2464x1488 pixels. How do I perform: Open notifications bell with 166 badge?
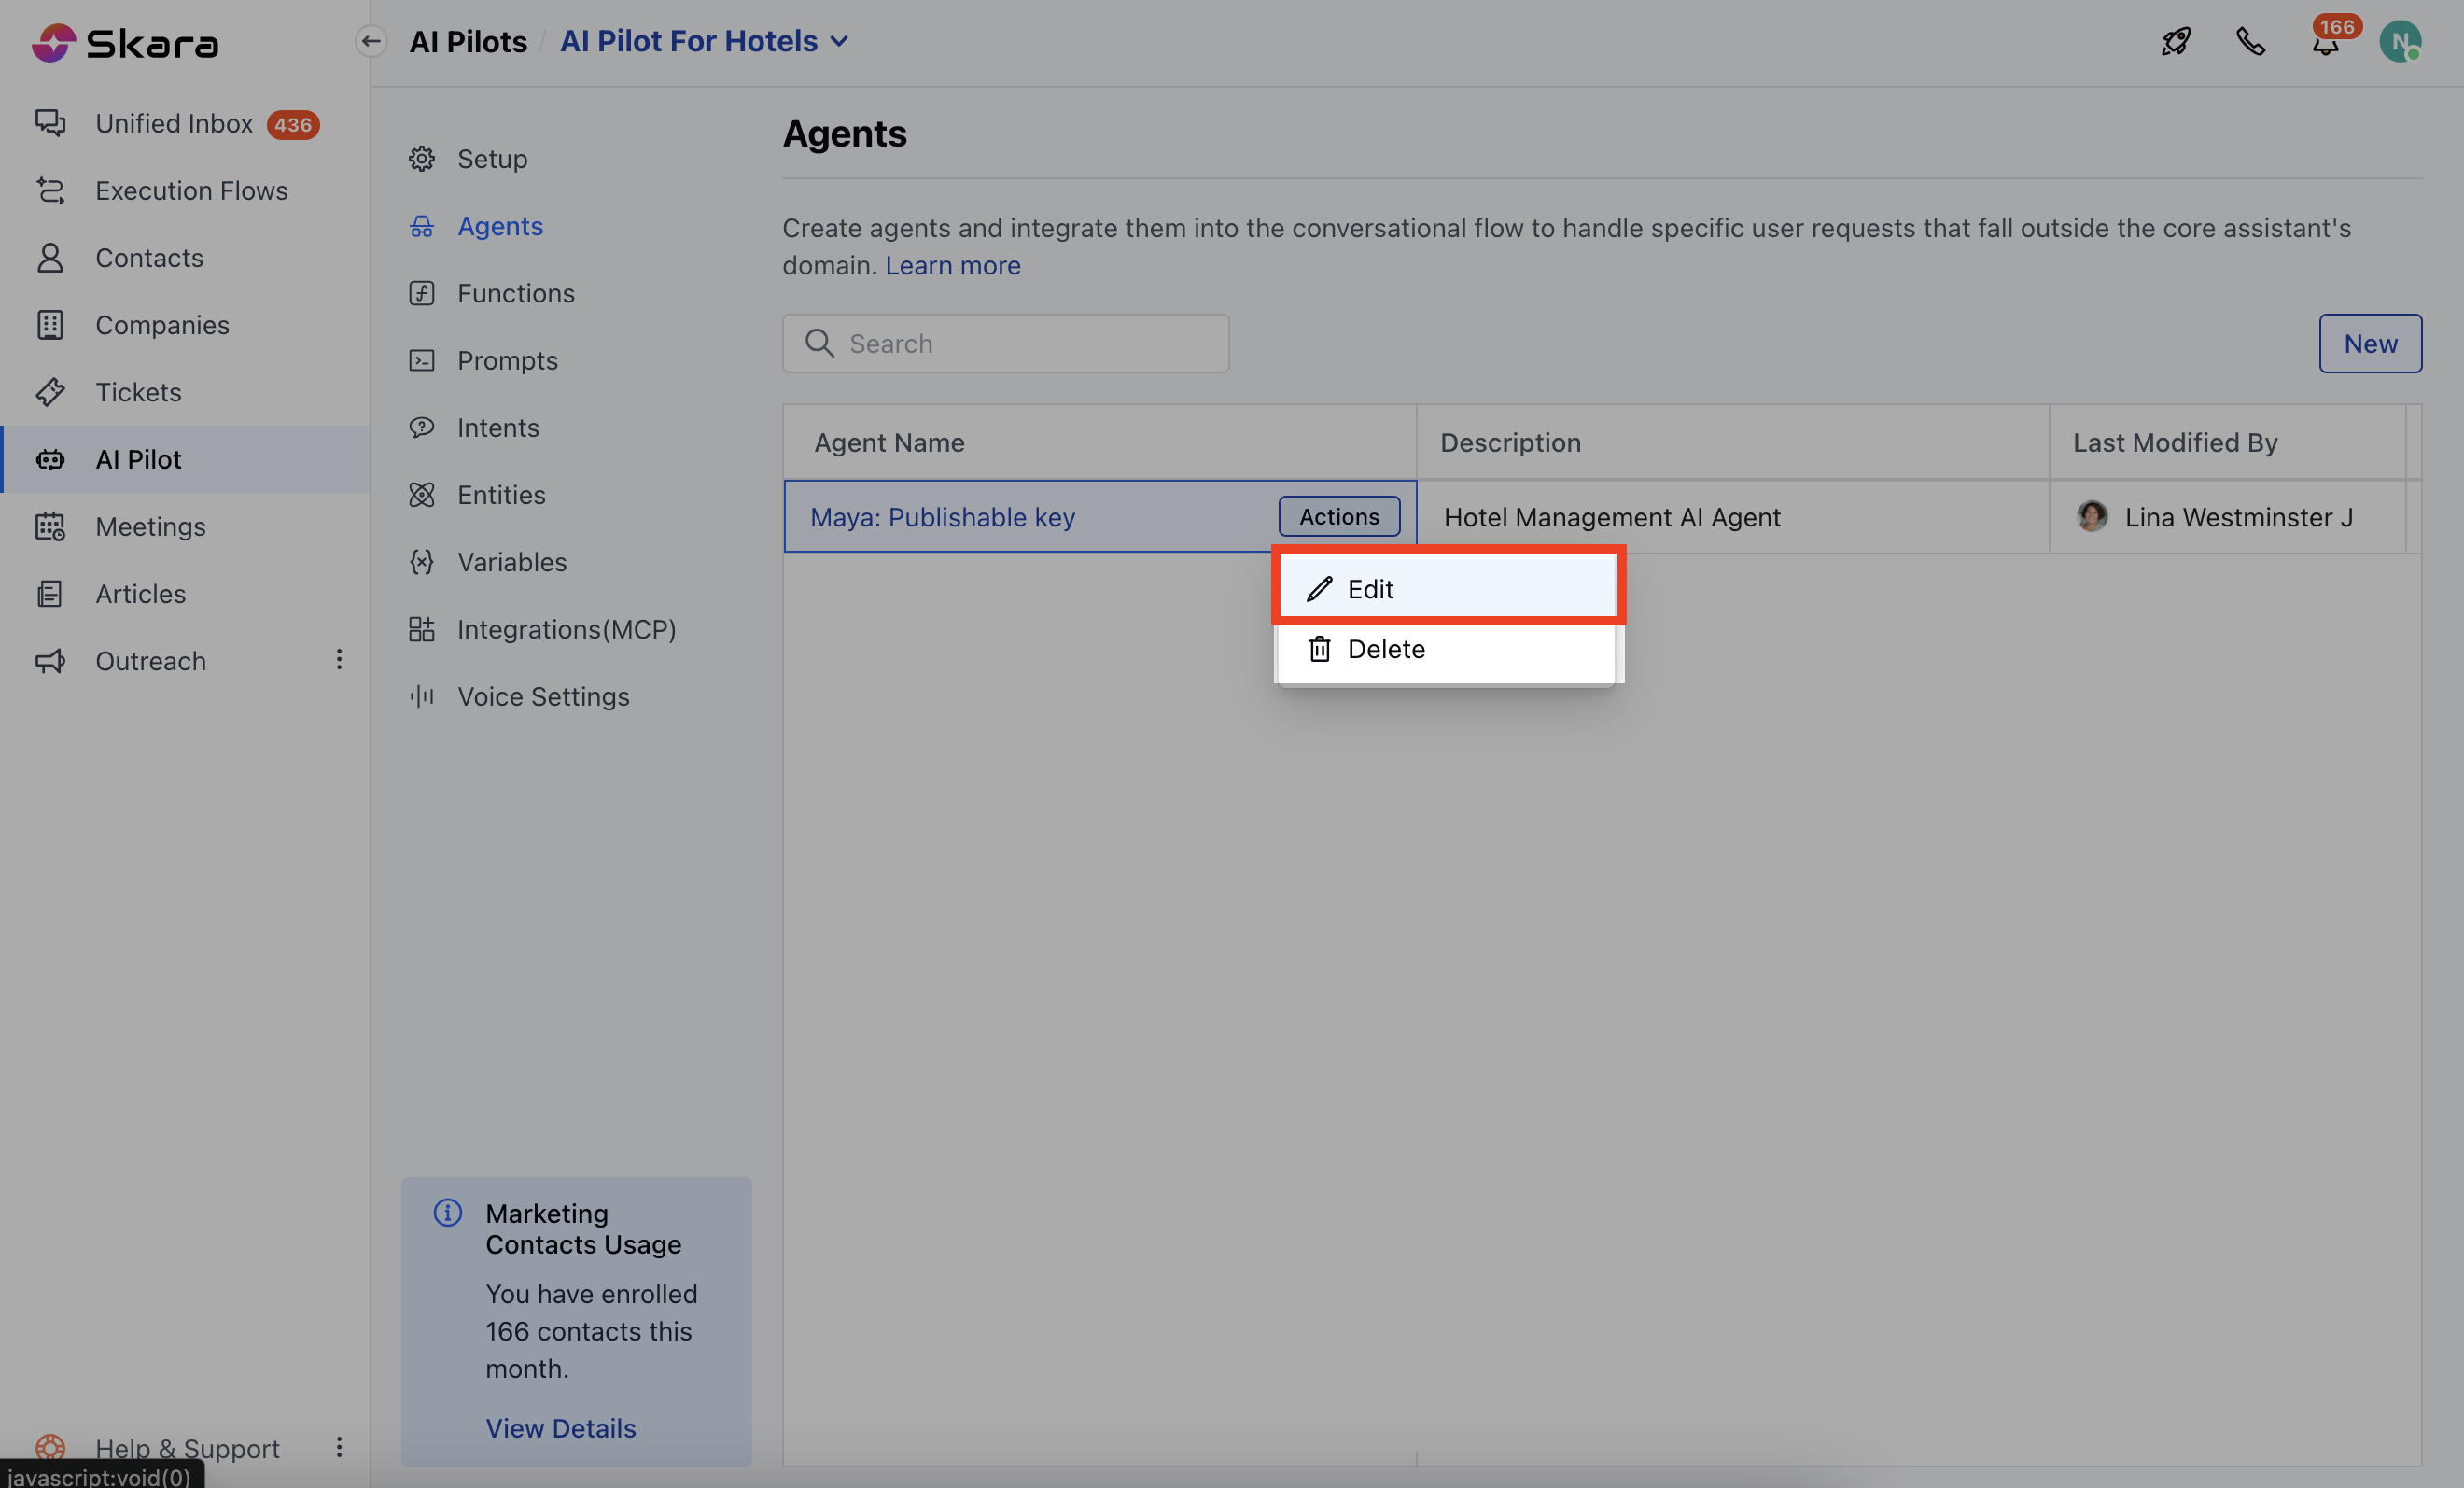click(2326, 43)
